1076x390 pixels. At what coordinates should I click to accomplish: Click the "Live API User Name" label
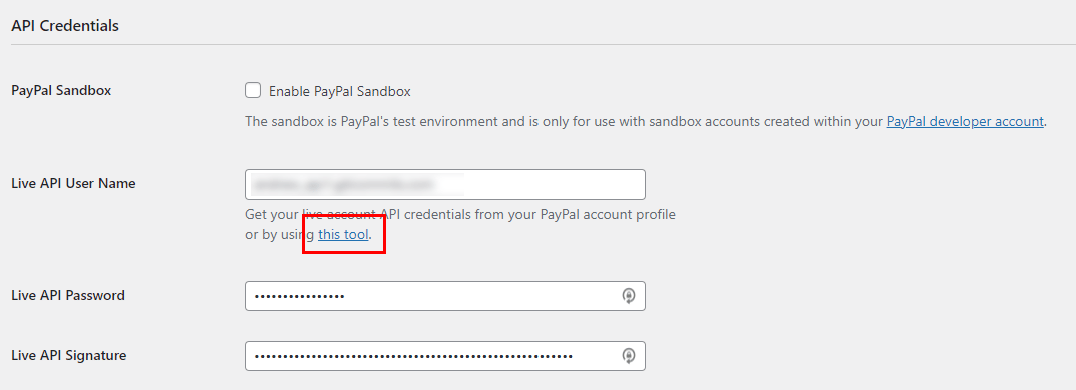click(x=73, y=183)
